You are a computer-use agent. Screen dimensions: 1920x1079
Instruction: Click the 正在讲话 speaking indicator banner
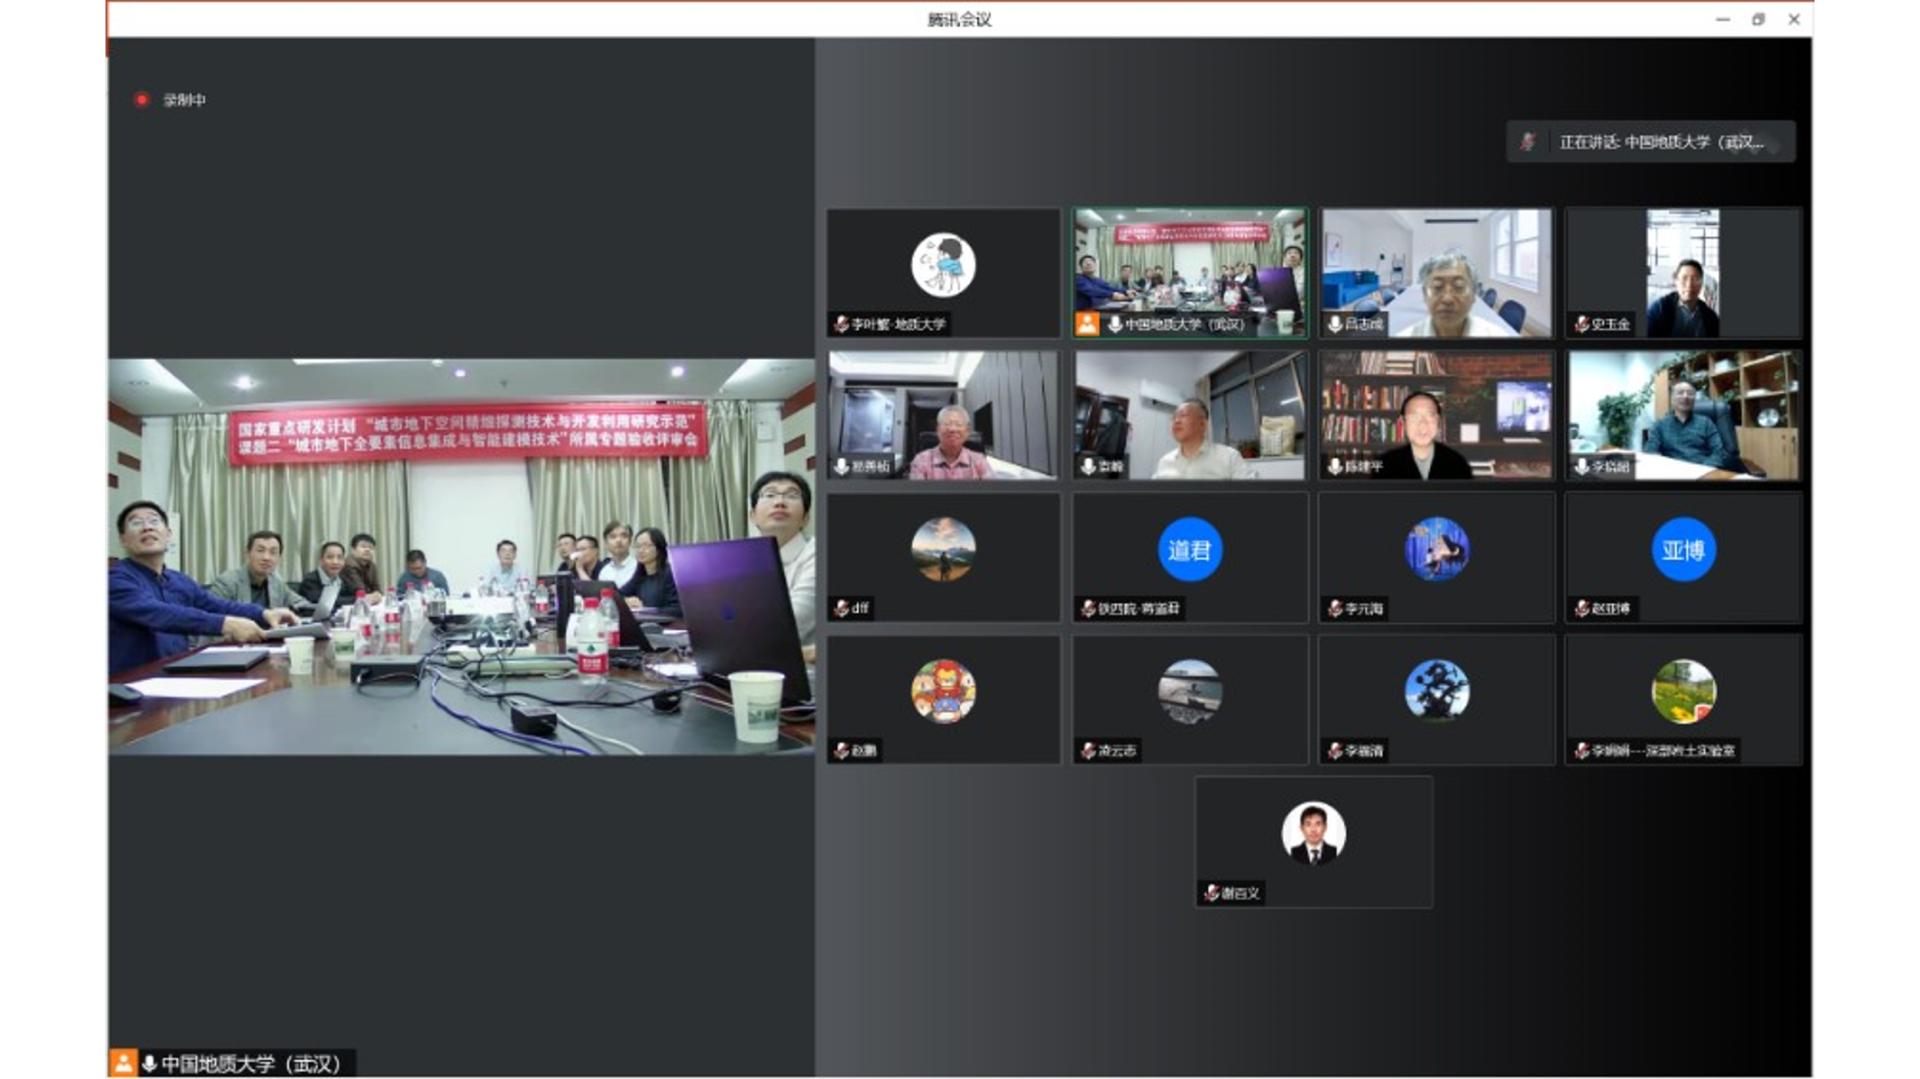1650,142
